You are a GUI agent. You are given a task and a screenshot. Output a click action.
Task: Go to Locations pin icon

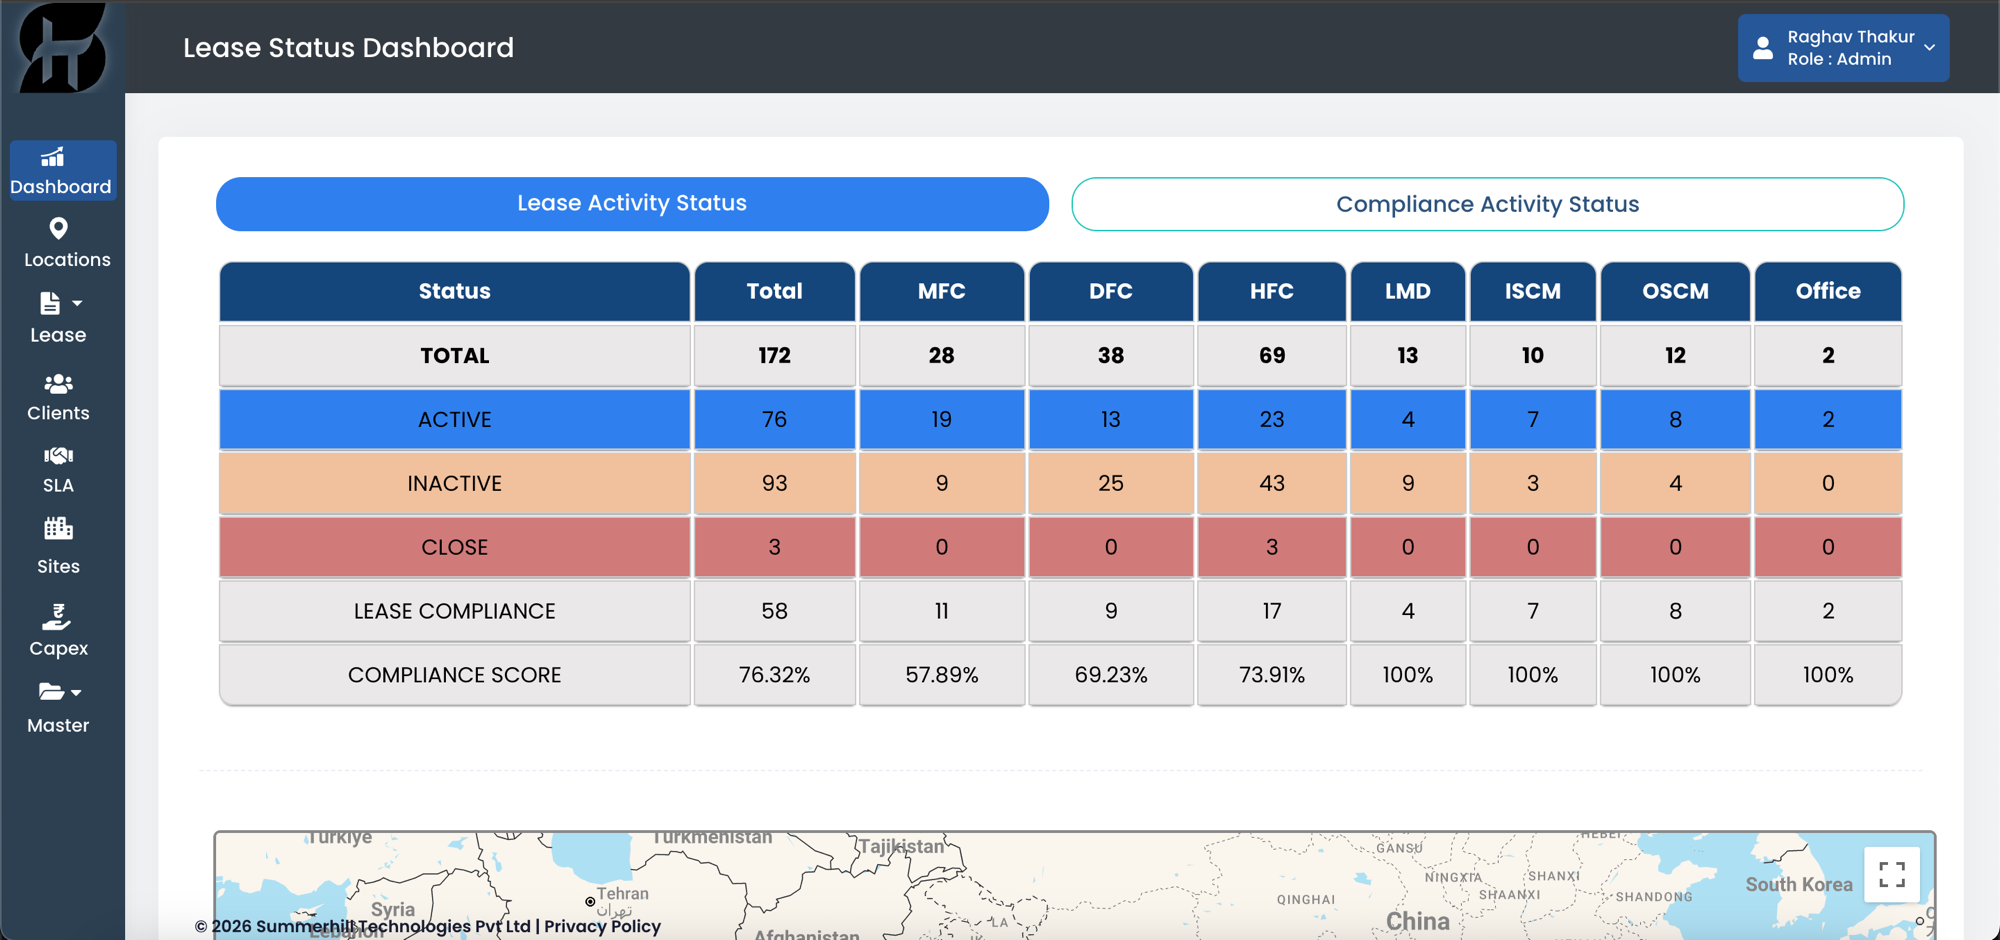coord(59,229)
